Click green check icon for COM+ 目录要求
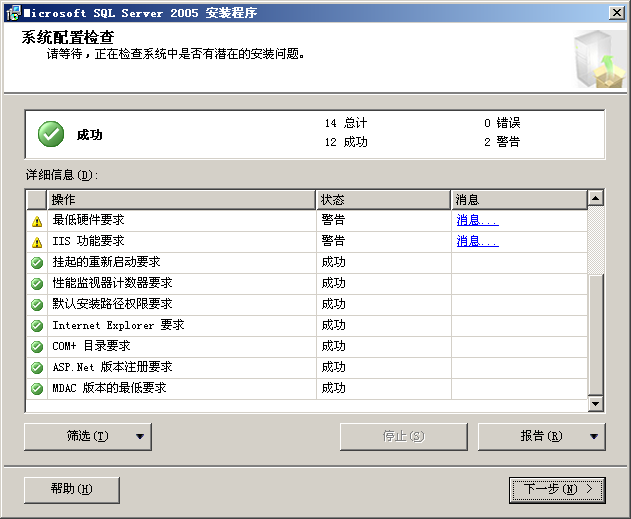This screenshot has height=519, width=631. coord(37,347)
